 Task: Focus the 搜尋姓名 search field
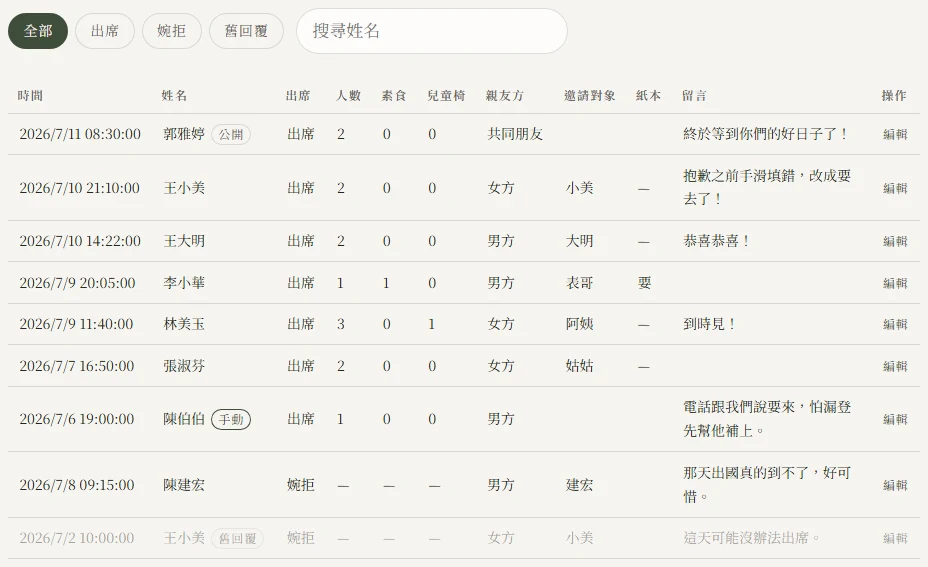click(432, 31)
